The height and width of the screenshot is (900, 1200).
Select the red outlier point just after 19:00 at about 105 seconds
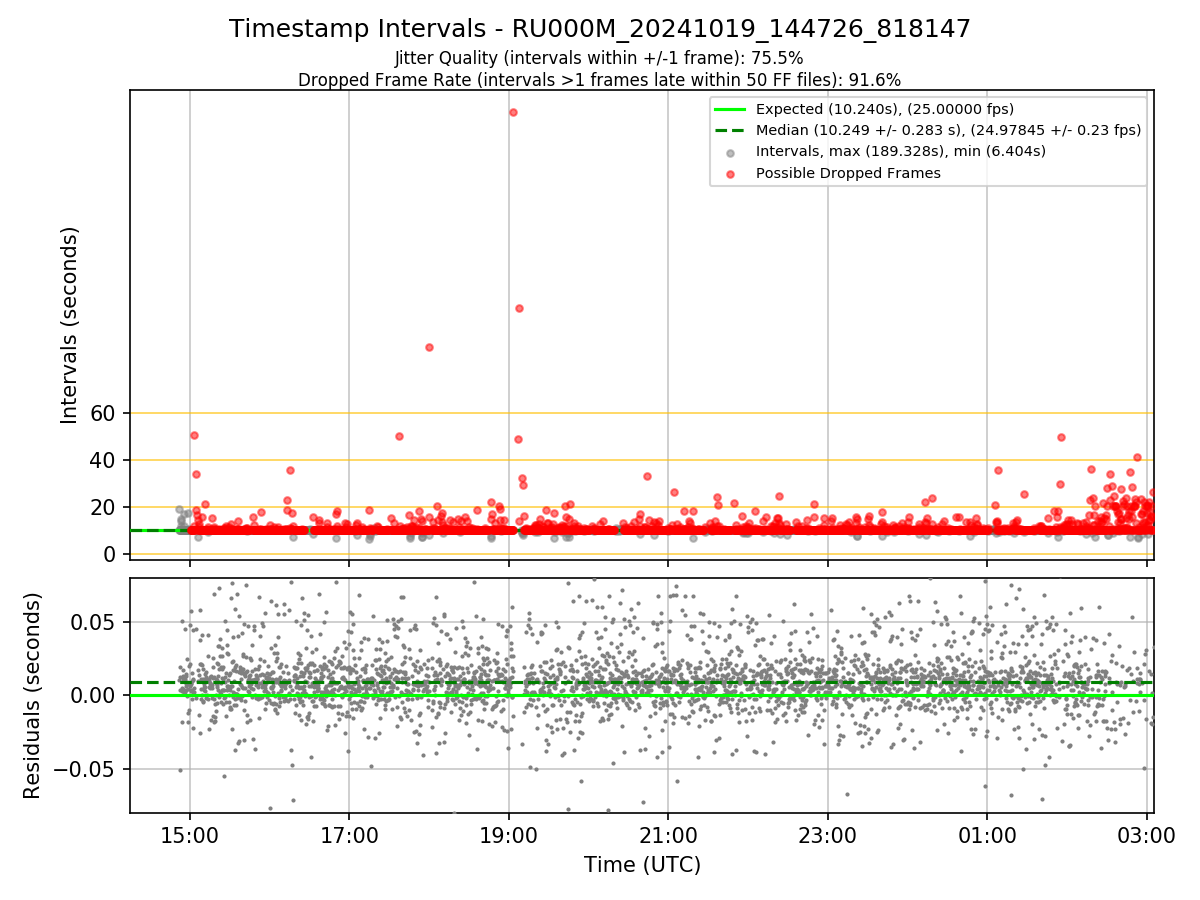pyautogui.click(x=519, y=308)
